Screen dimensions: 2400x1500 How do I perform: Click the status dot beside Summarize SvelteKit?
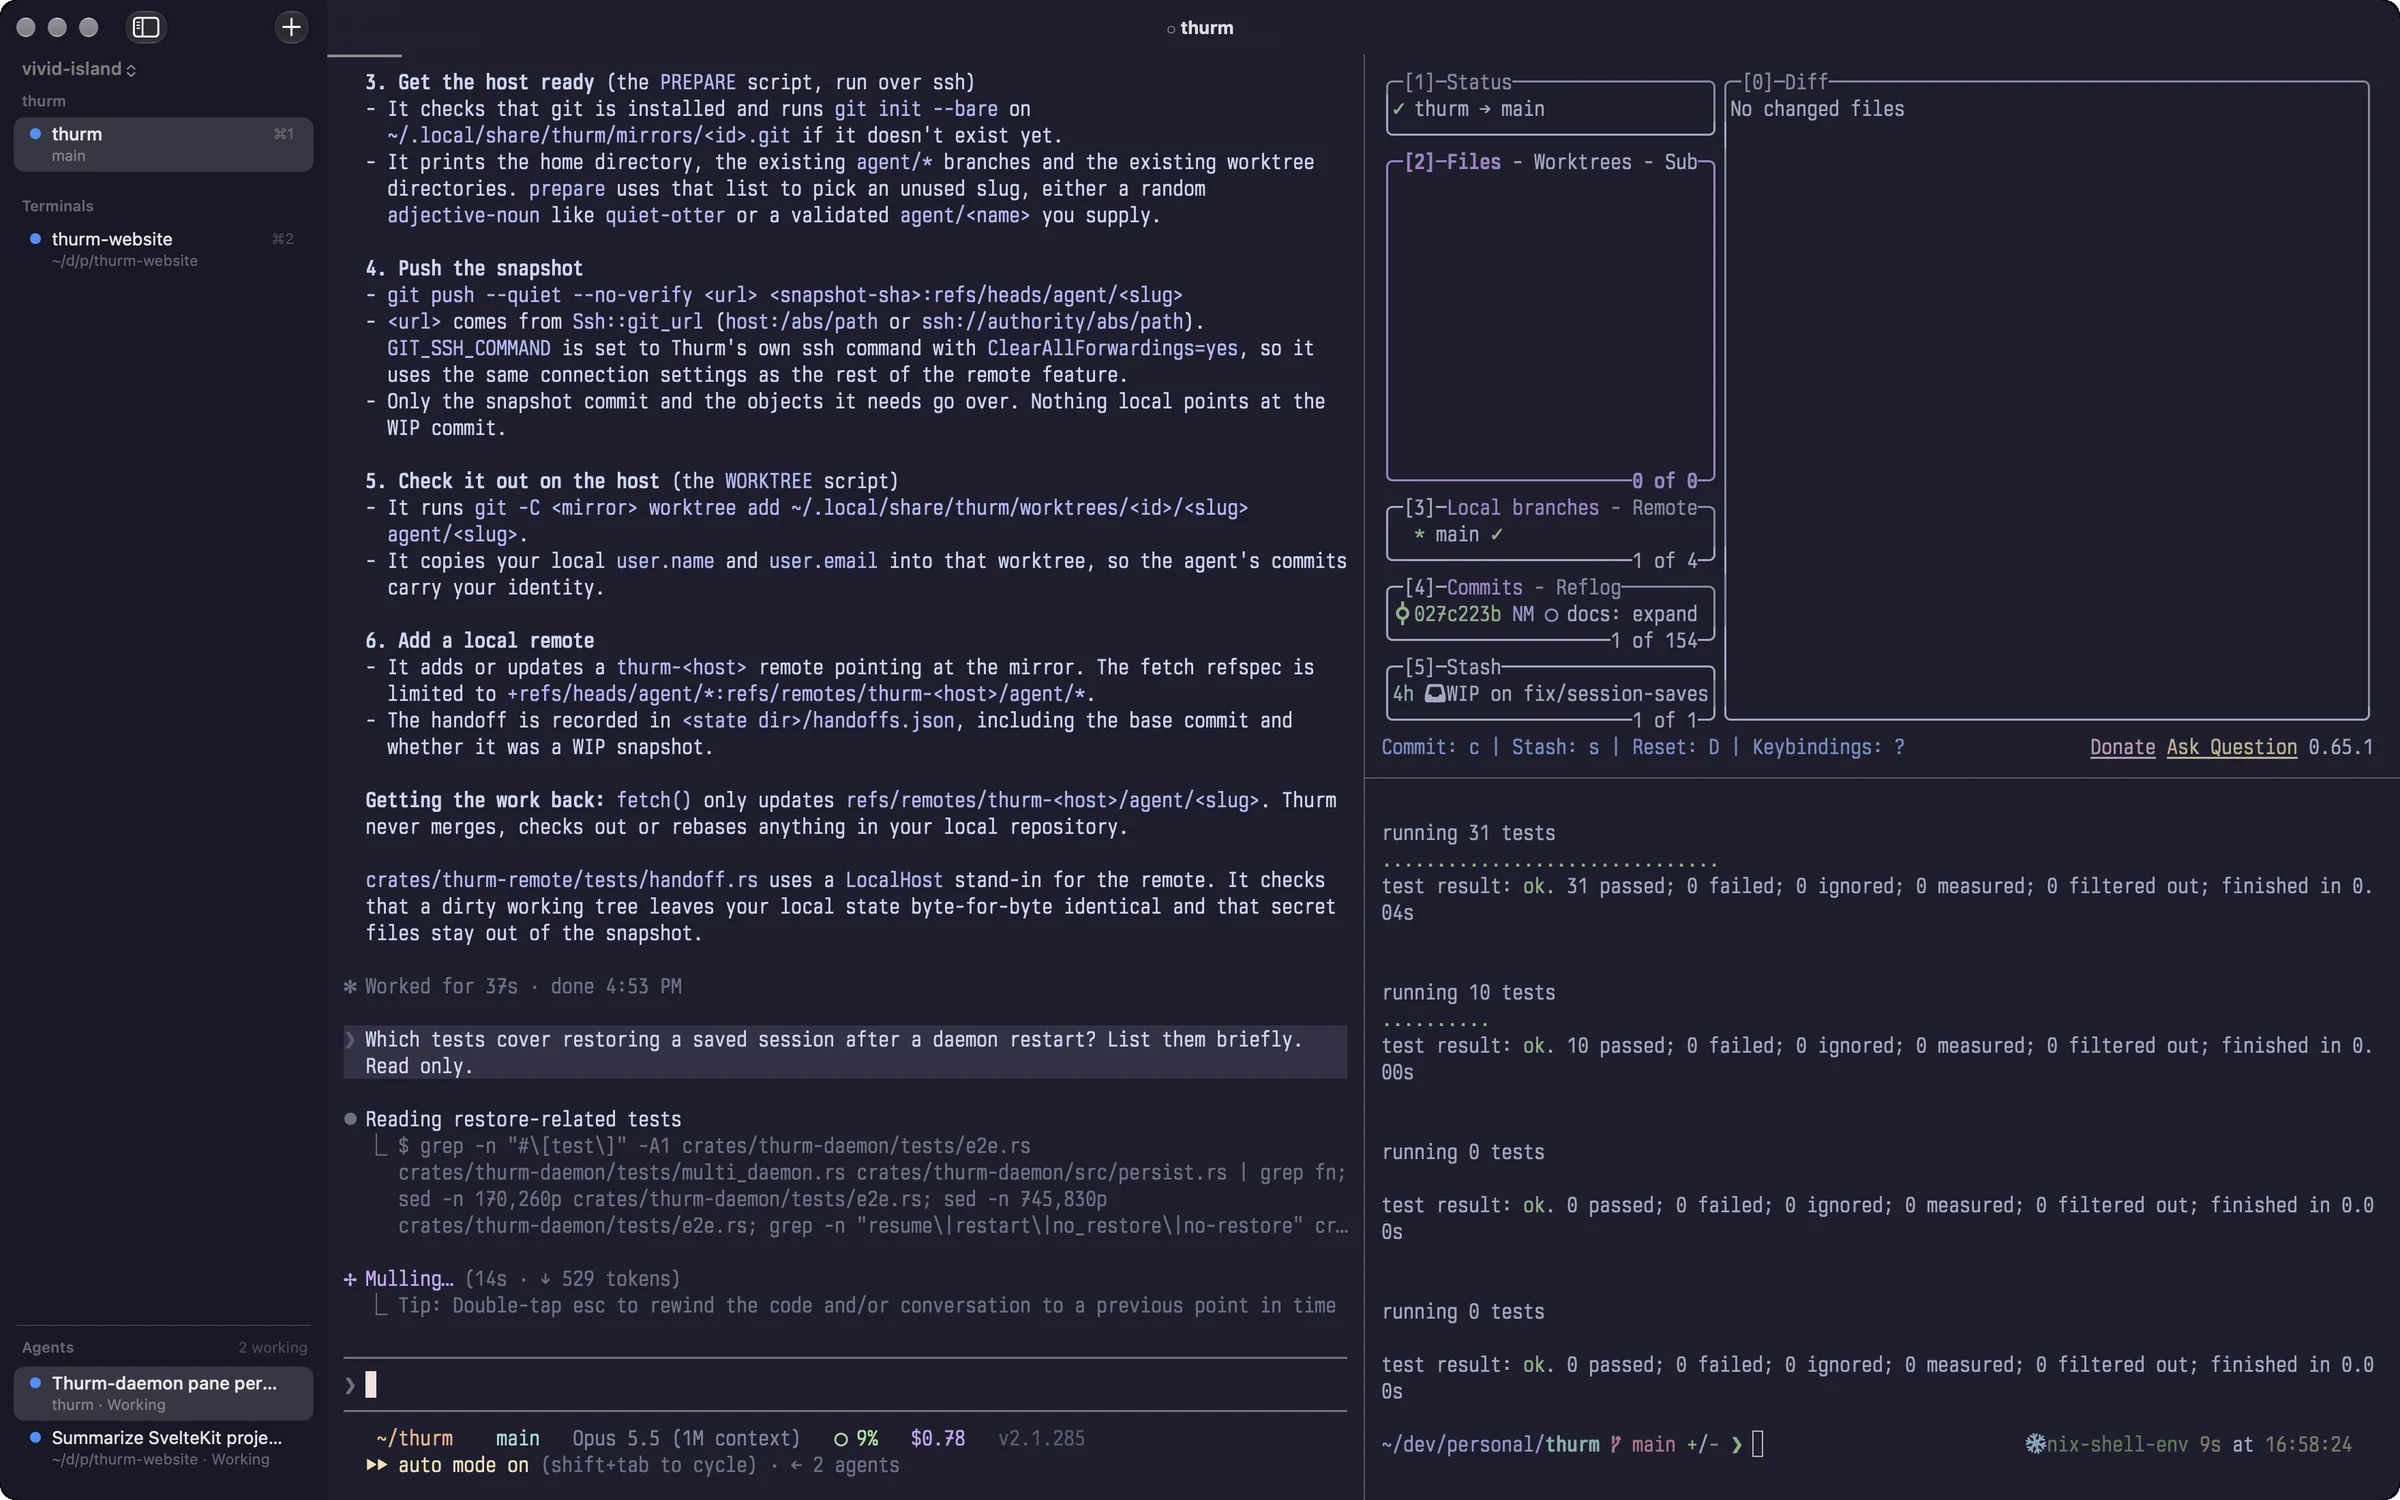pos(36,1437)
